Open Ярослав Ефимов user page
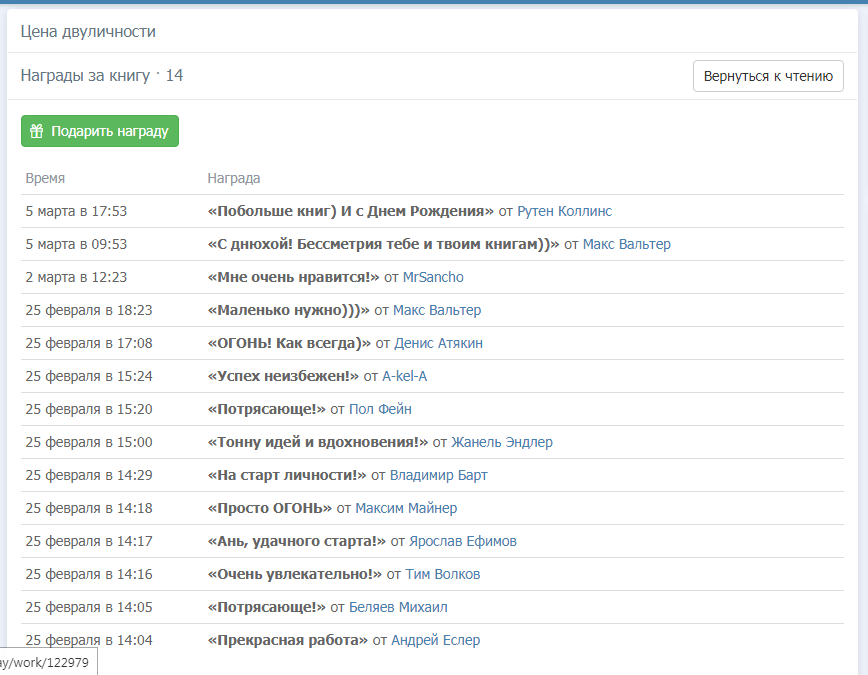 462,541
